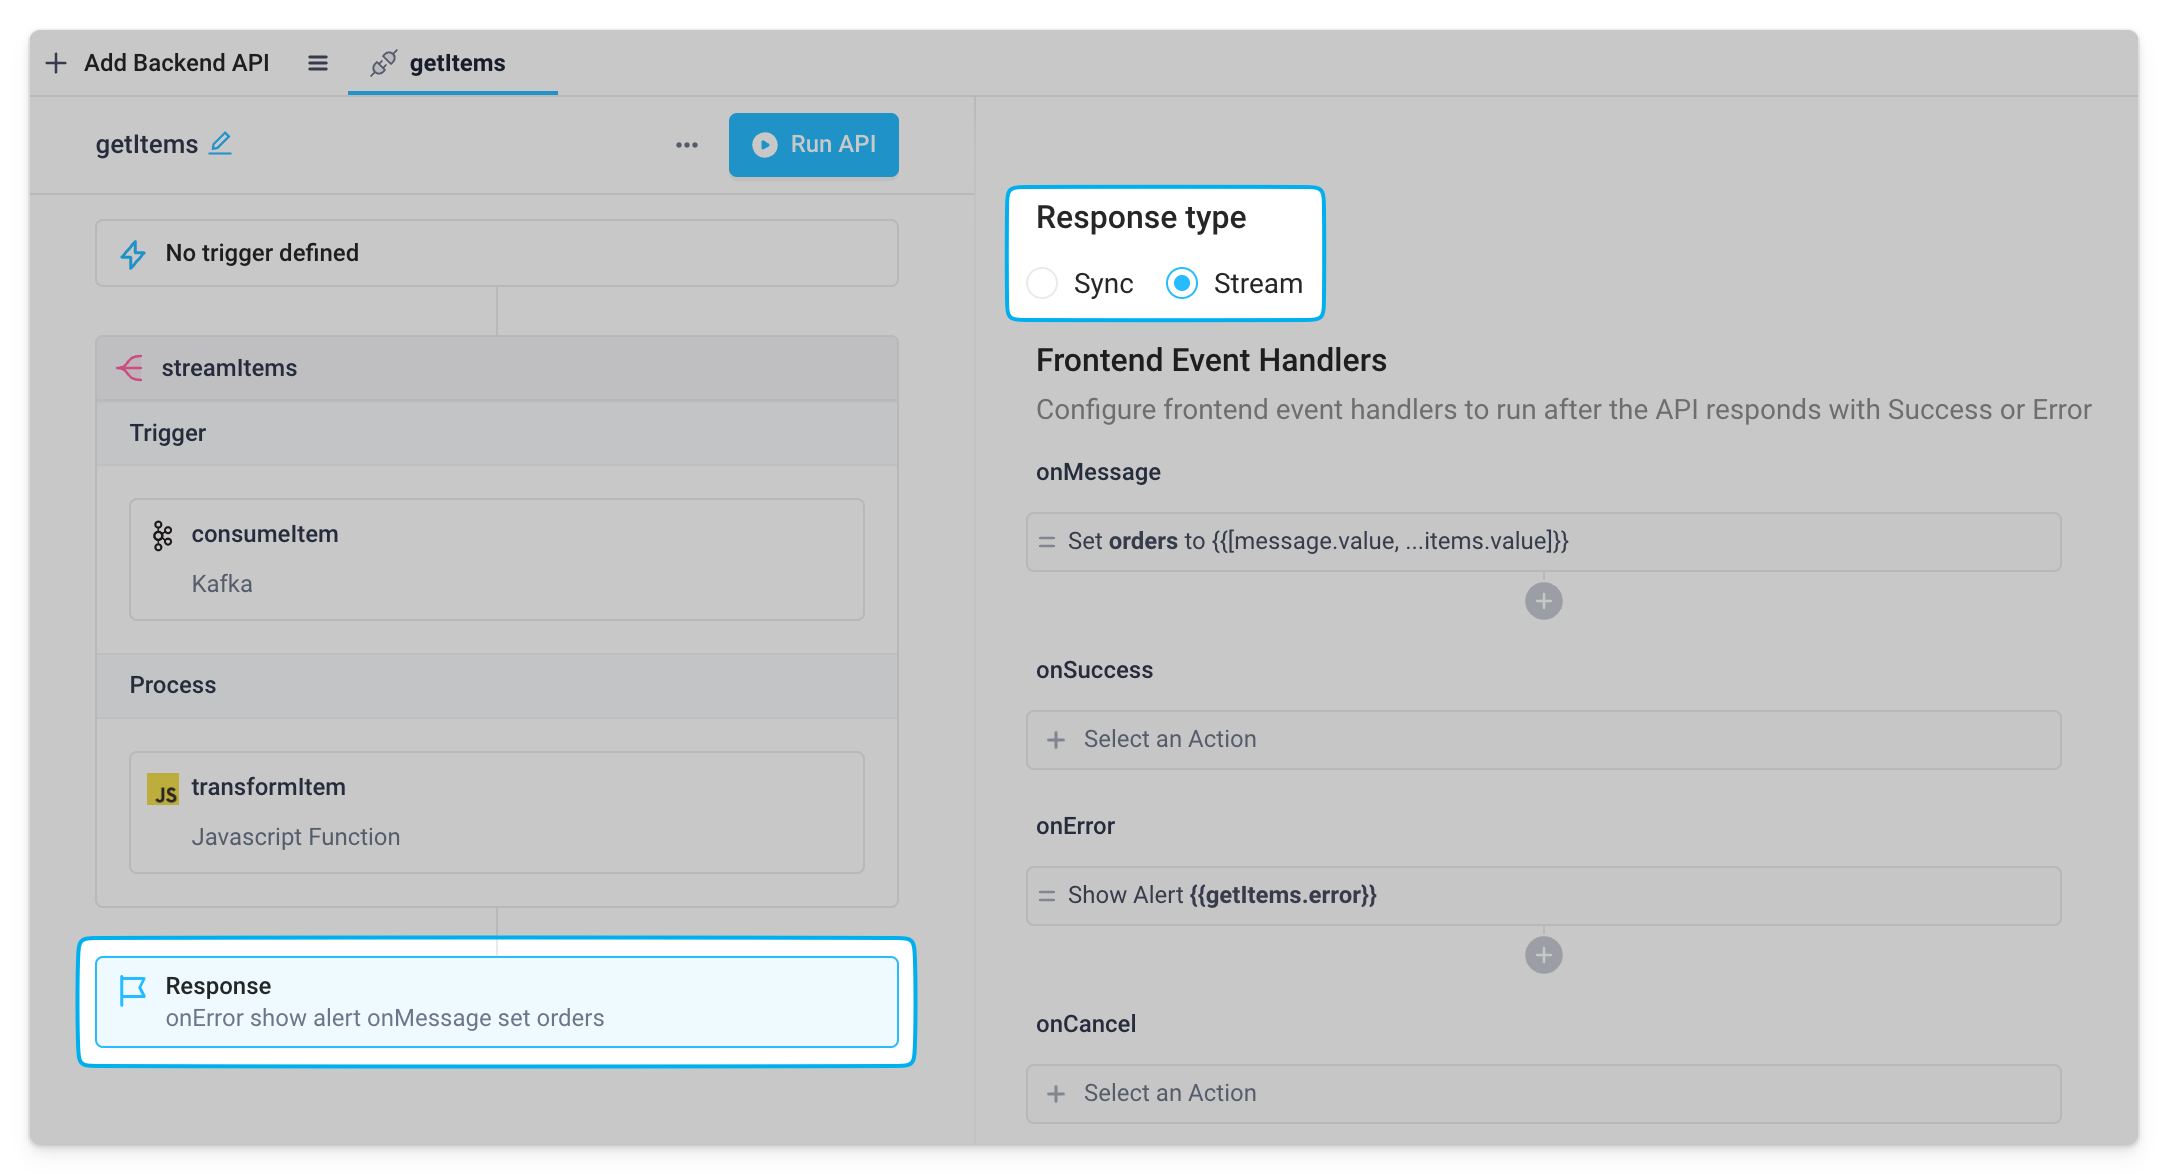Click the lightning bolt trigger icon
2168x1174 pixels.
[x=133, y=254]
